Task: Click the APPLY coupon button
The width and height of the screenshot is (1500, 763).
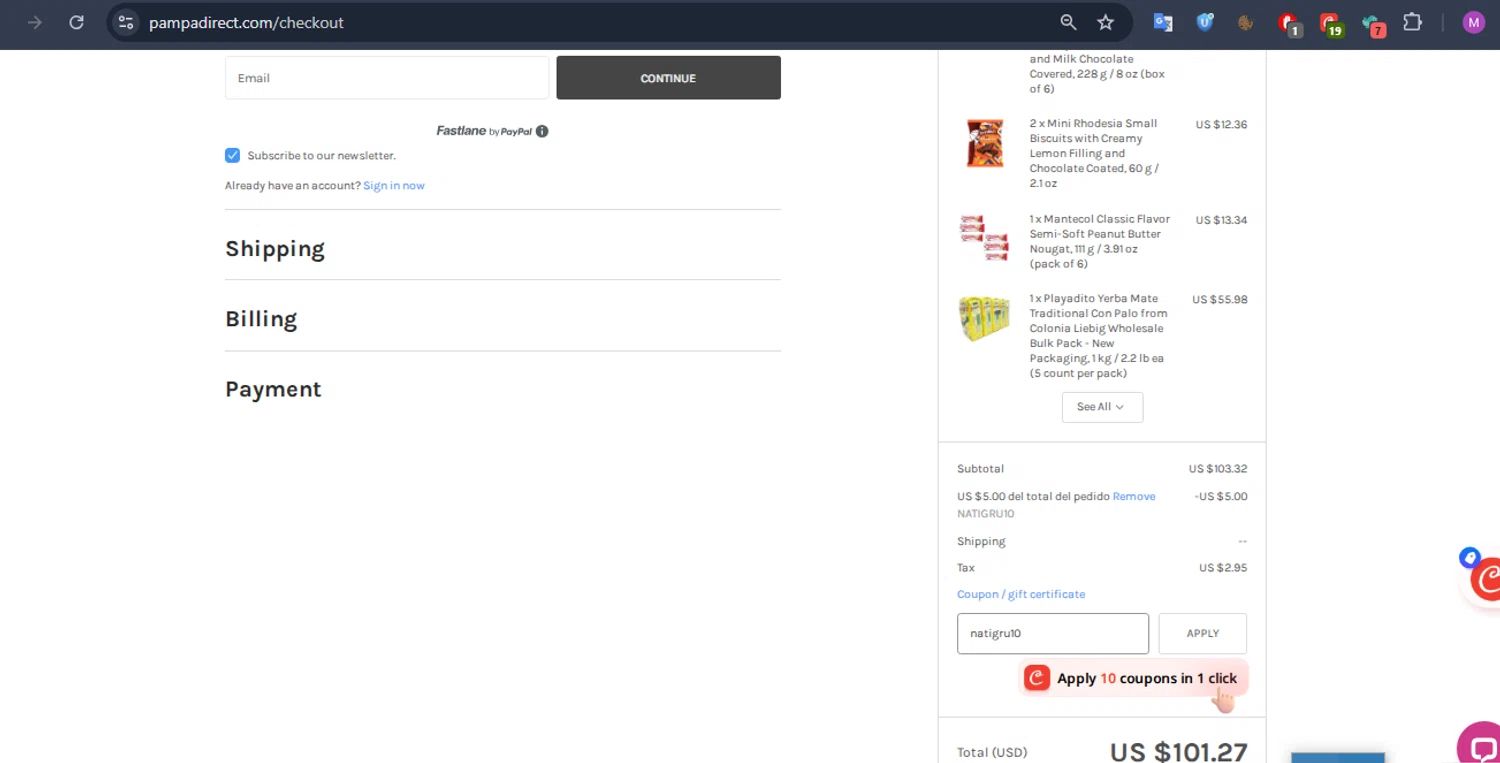Action: click(1202, 633)
